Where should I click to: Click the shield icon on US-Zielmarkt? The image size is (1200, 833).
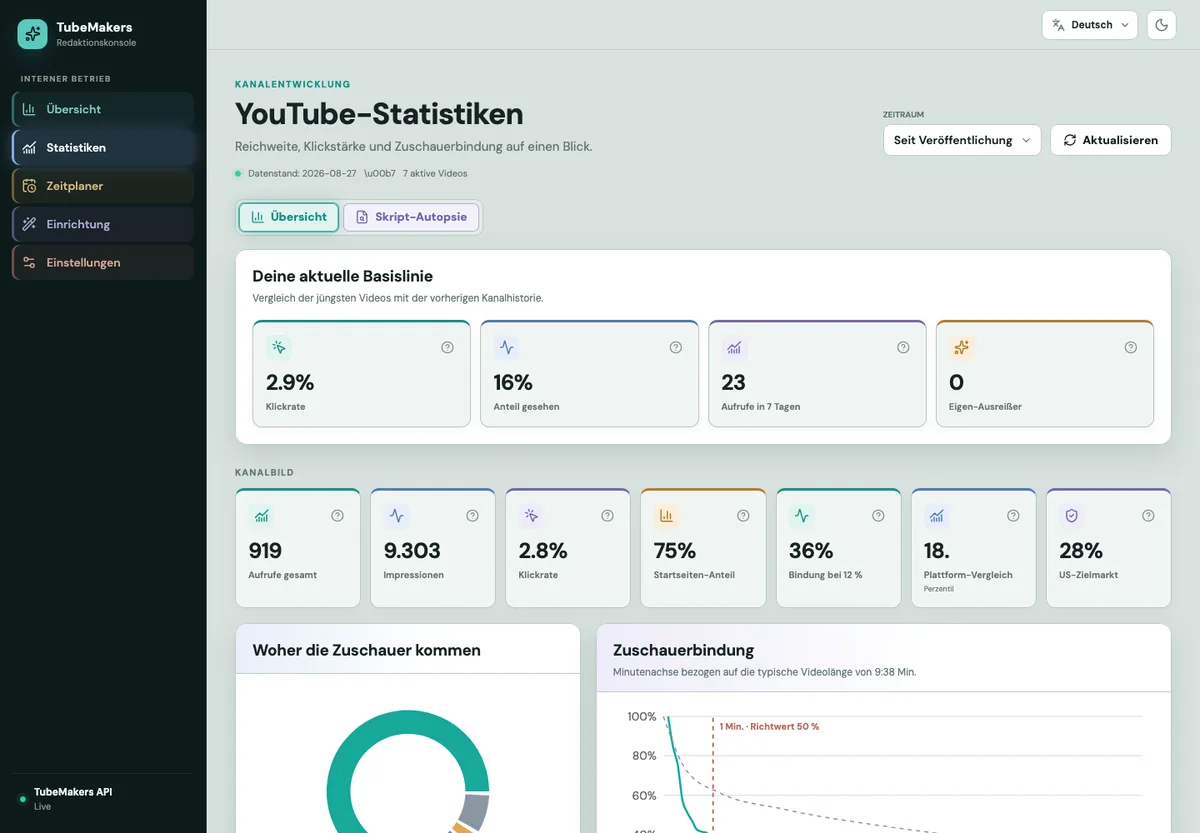1072,516
